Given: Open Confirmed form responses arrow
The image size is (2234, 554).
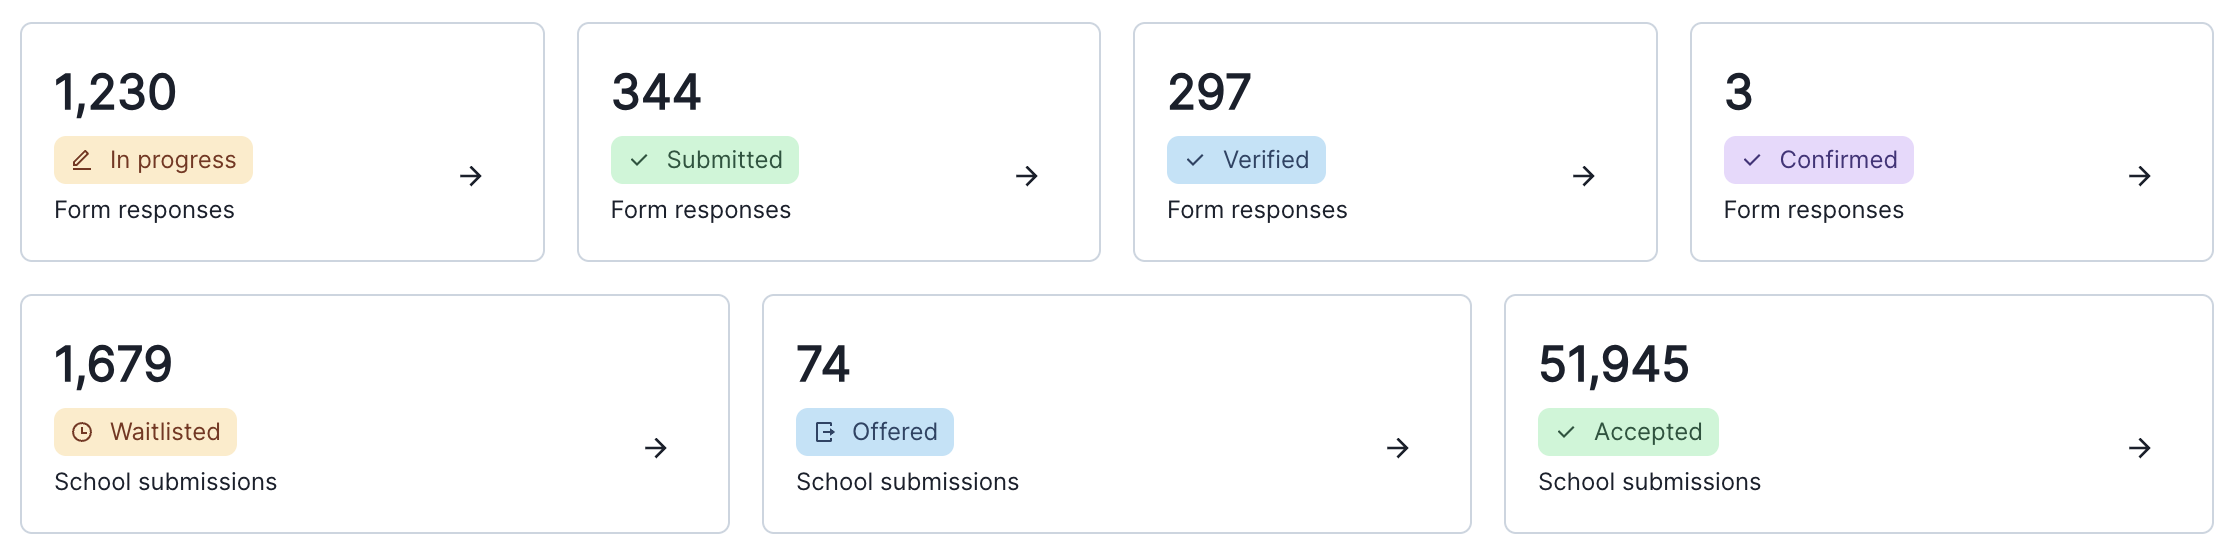Looking at the screenshot, I should click(2139, 177).
